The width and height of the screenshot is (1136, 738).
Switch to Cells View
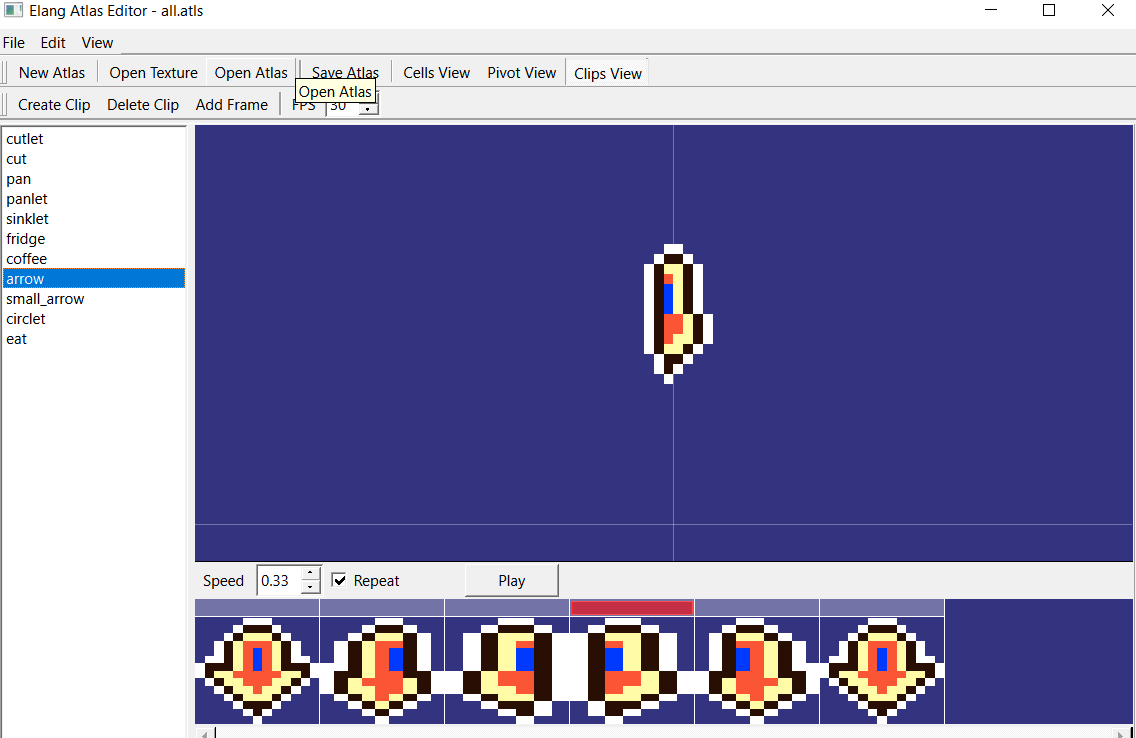pyautogui.click(x=436, y=72)
